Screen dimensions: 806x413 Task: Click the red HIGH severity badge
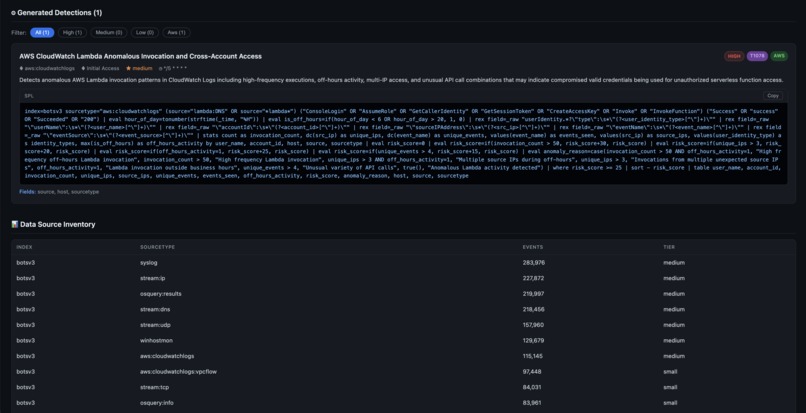[x=734, y=56]
